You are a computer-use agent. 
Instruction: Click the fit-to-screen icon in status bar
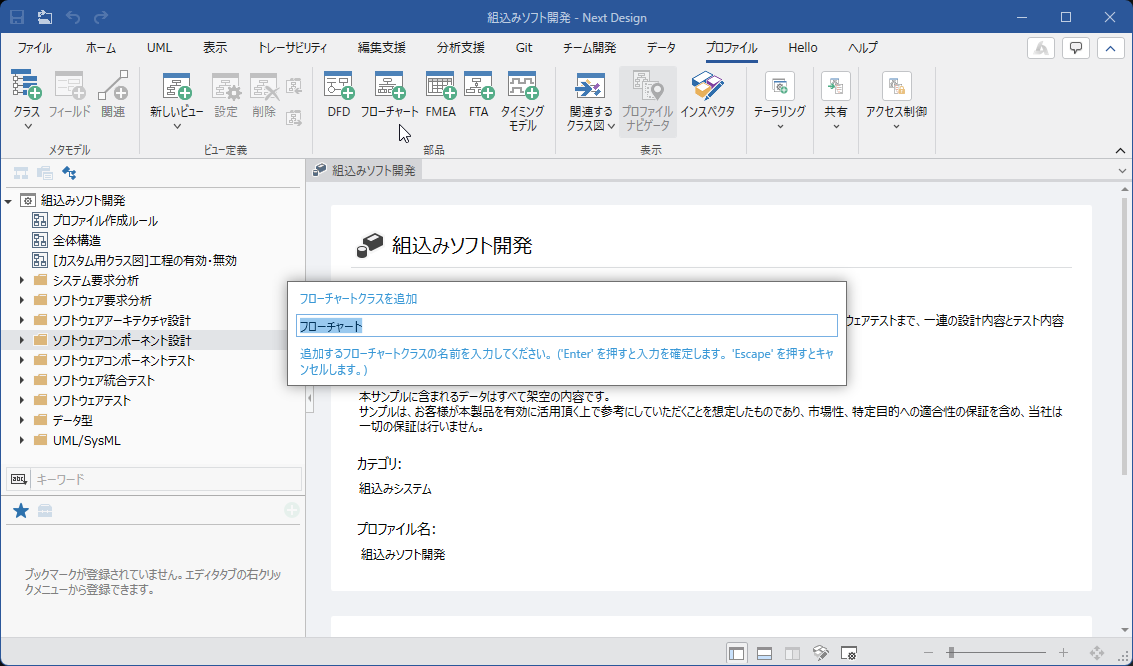(1097, 652)
